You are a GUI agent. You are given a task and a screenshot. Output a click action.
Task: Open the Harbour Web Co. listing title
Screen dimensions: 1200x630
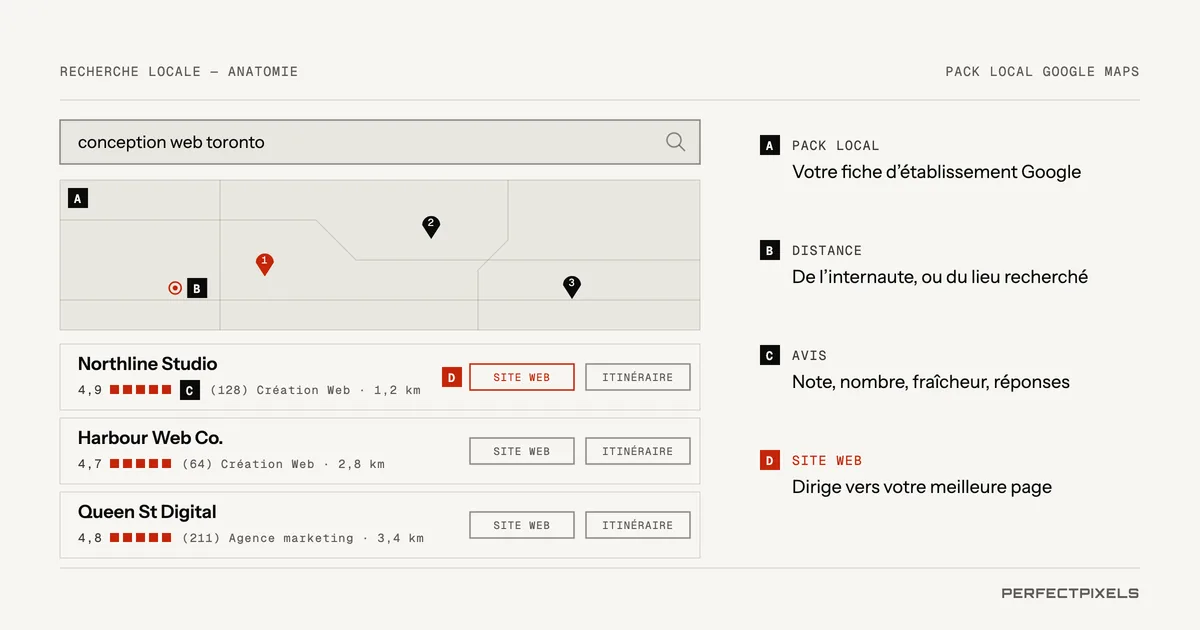pos(150,438)
